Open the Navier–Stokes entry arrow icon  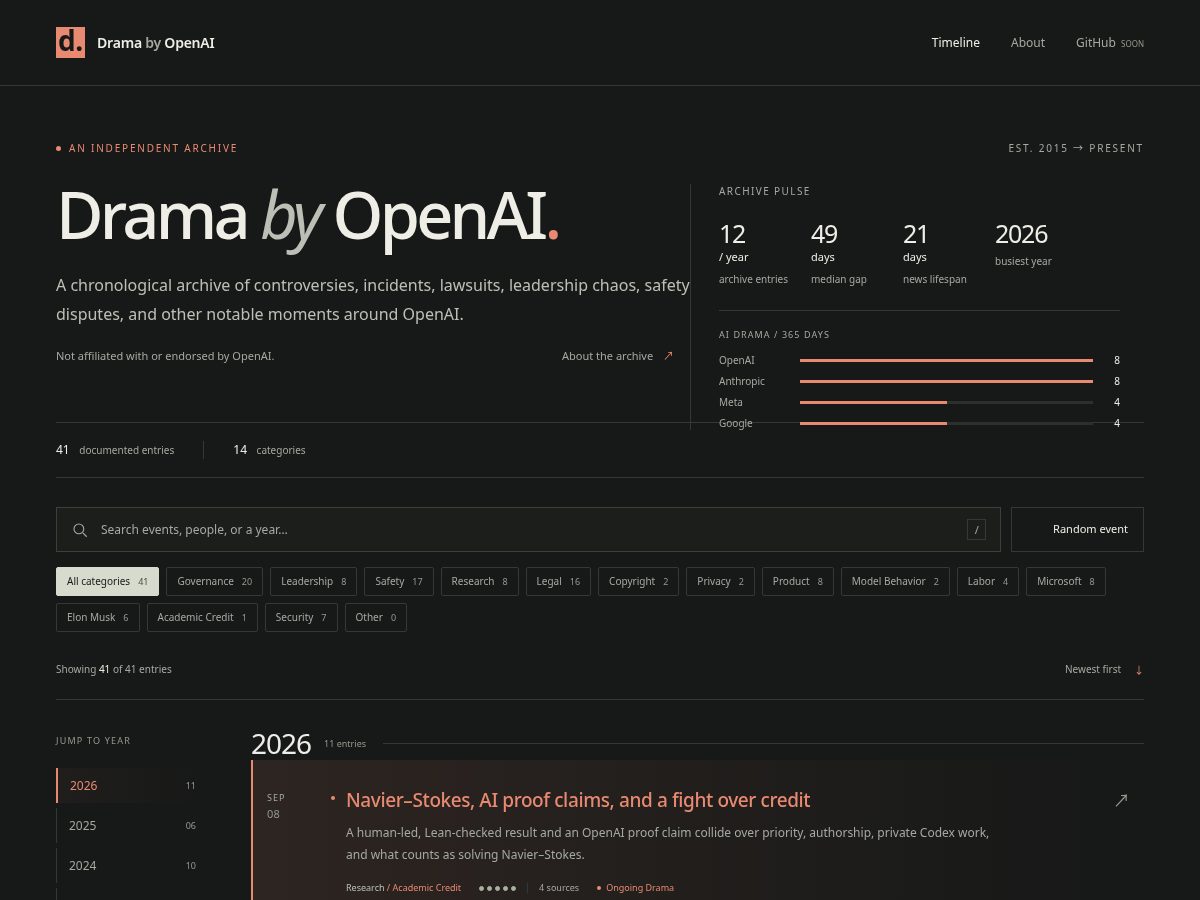click(x=1121, y=800)
